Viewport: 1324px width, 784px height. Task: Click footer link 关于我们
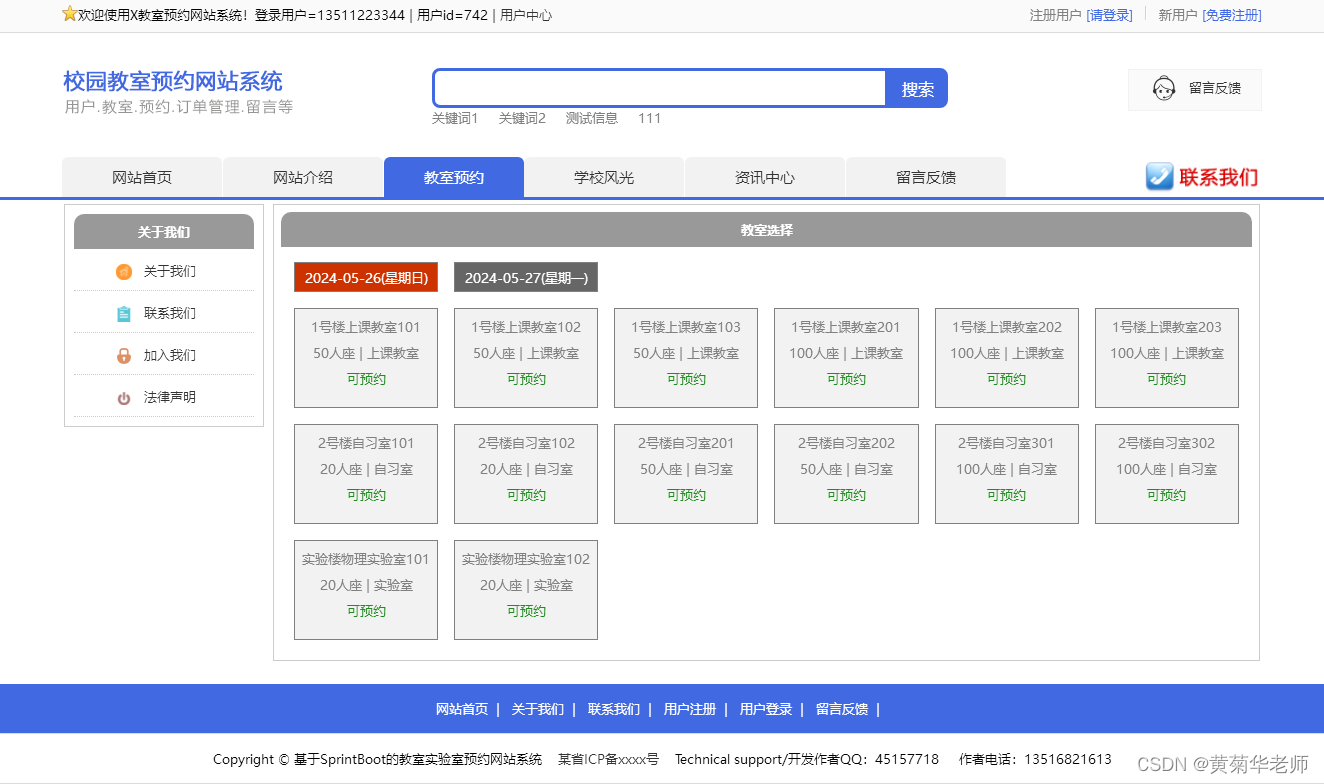[538, 710]
